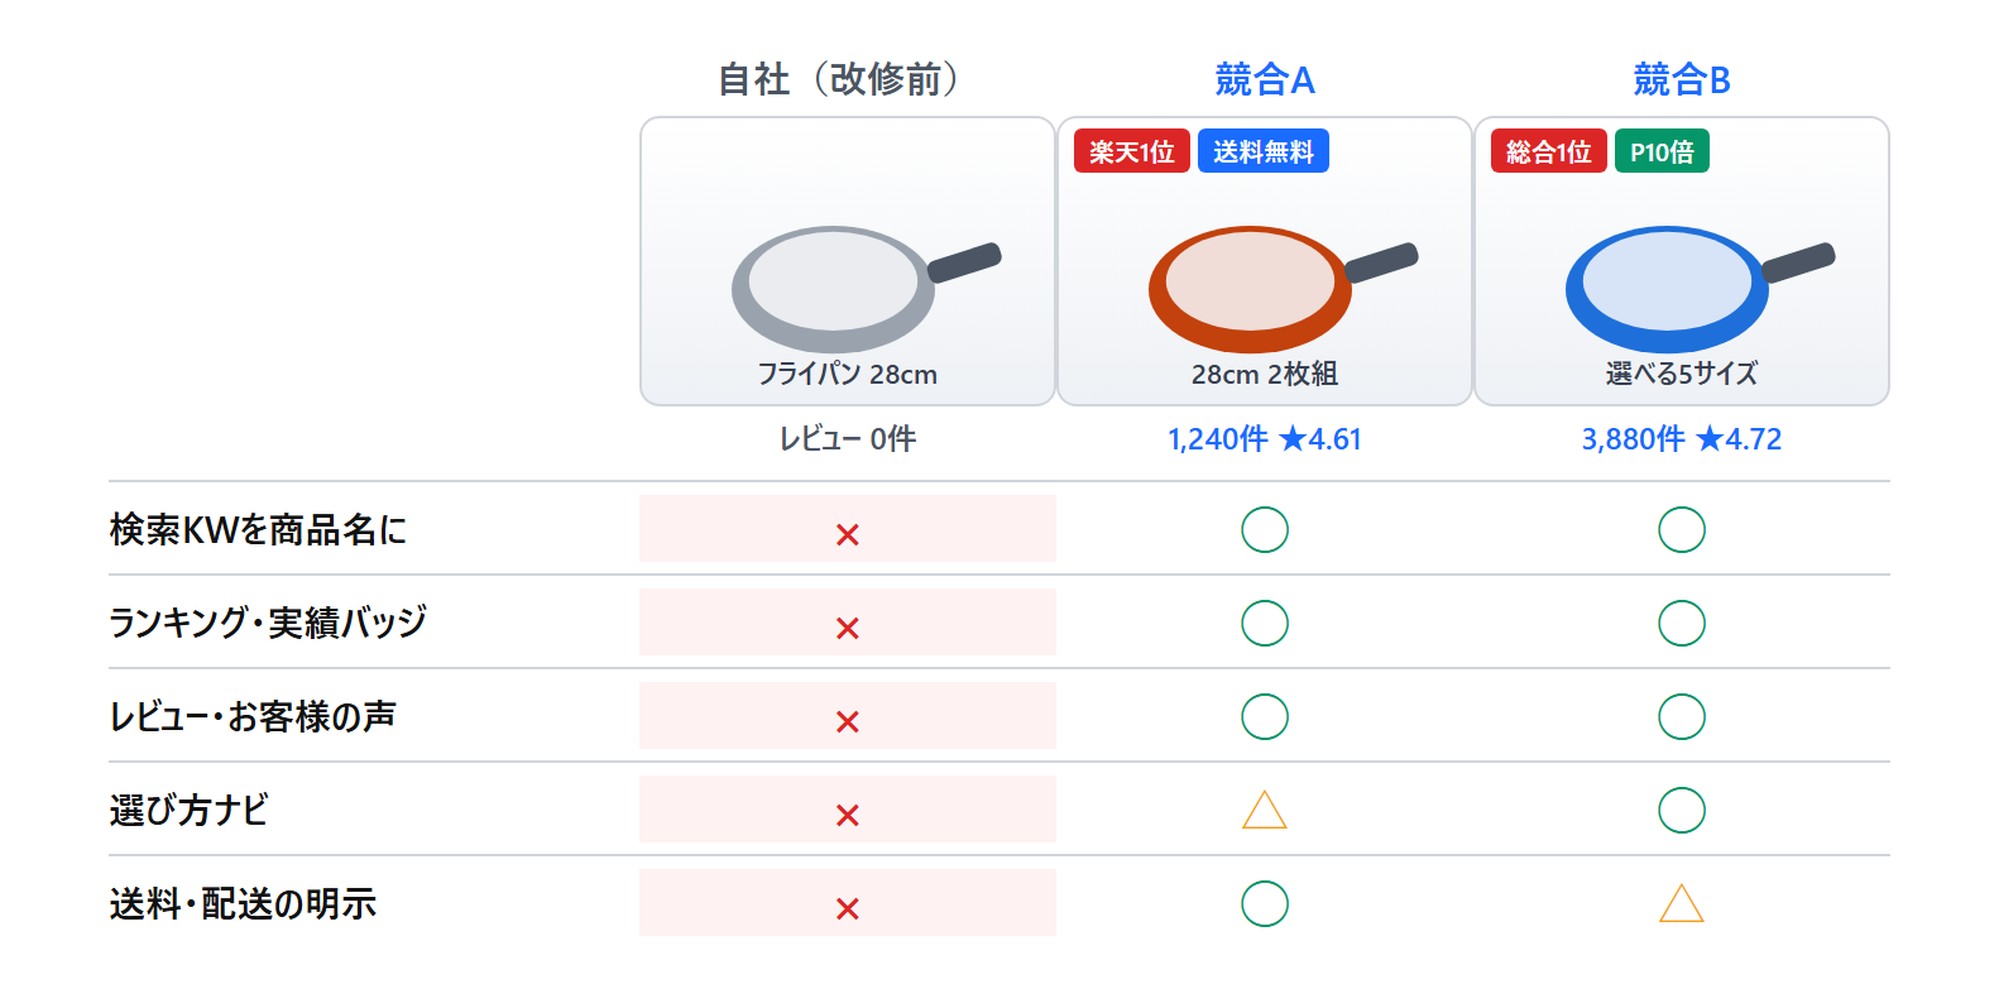Image resolution: width=2000 pixels, height=1000 pixels.
Task: Click the blue frying pan image
Action: click(x=1700, y=288)
